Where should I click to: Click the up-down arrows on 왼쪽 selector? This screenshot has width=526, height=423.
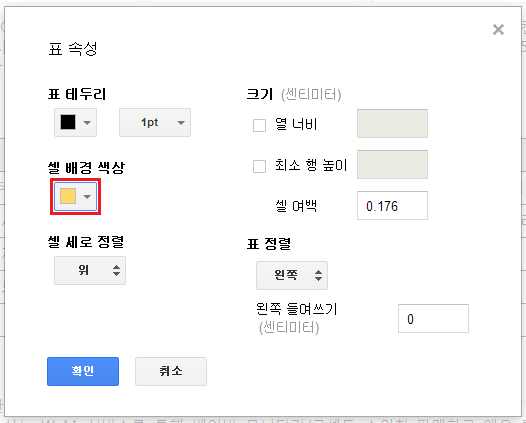coord(318,275)
